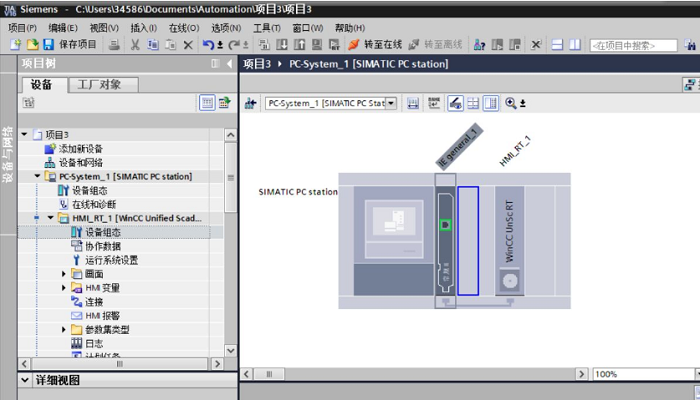The height and width of the screenshot is (400, 700).
Task: Click the Undo arrow icon
Action: pos(208,45)
